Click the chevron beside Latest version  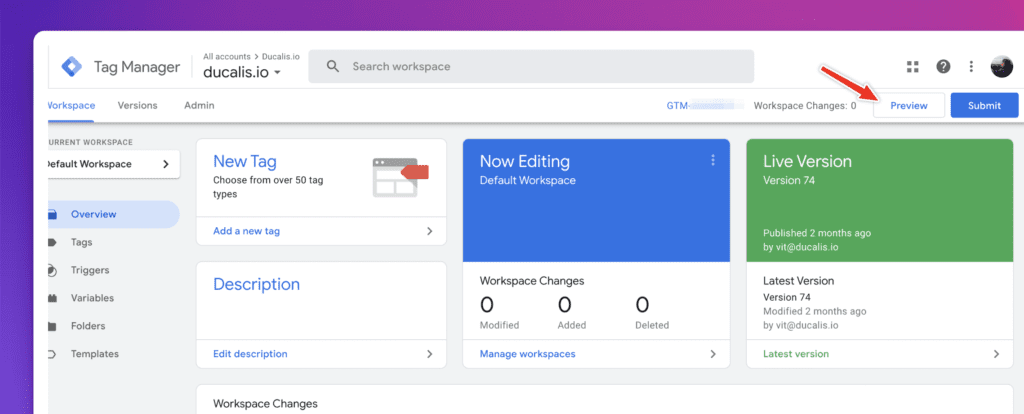point(997,354)
